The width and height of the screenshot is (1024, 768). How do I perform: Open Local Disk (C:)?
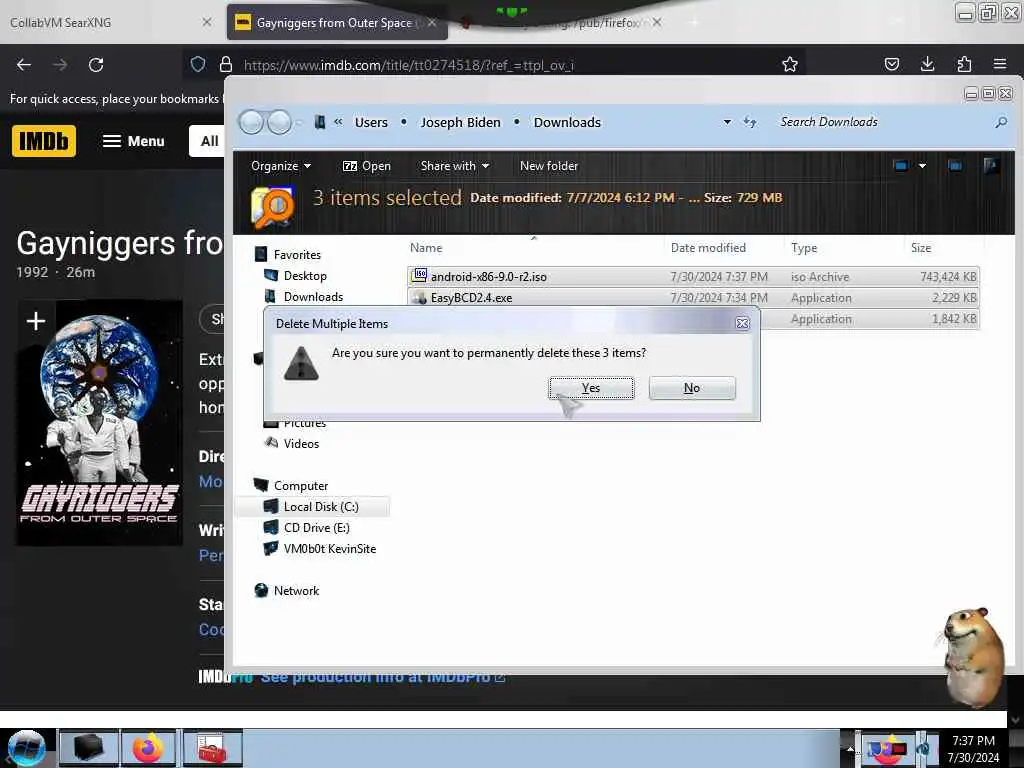click(321, 507)
